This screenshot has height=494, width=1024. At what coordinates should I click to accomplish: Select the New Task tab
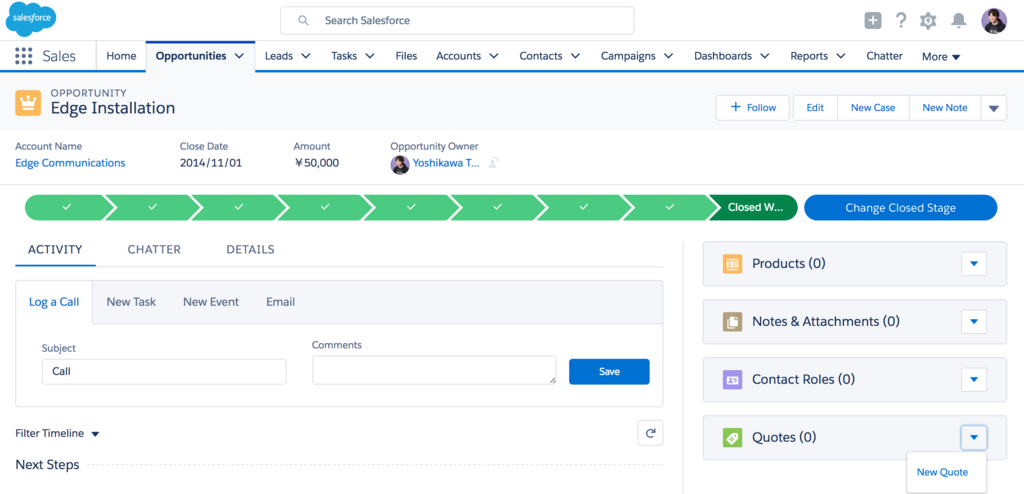pos(131,302)
